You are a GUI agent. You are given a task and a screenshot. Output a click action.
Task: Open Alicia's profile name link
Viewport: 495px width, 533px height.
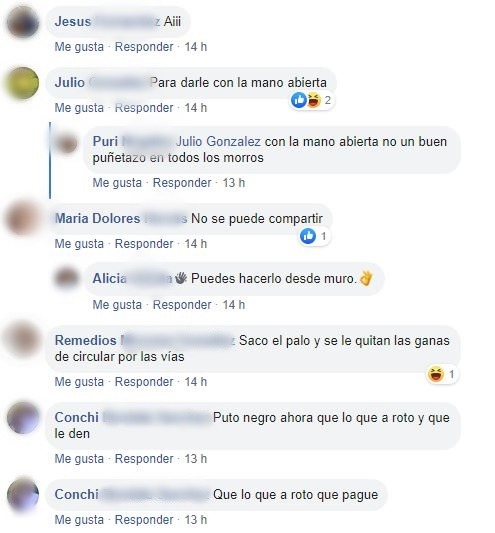133,278
